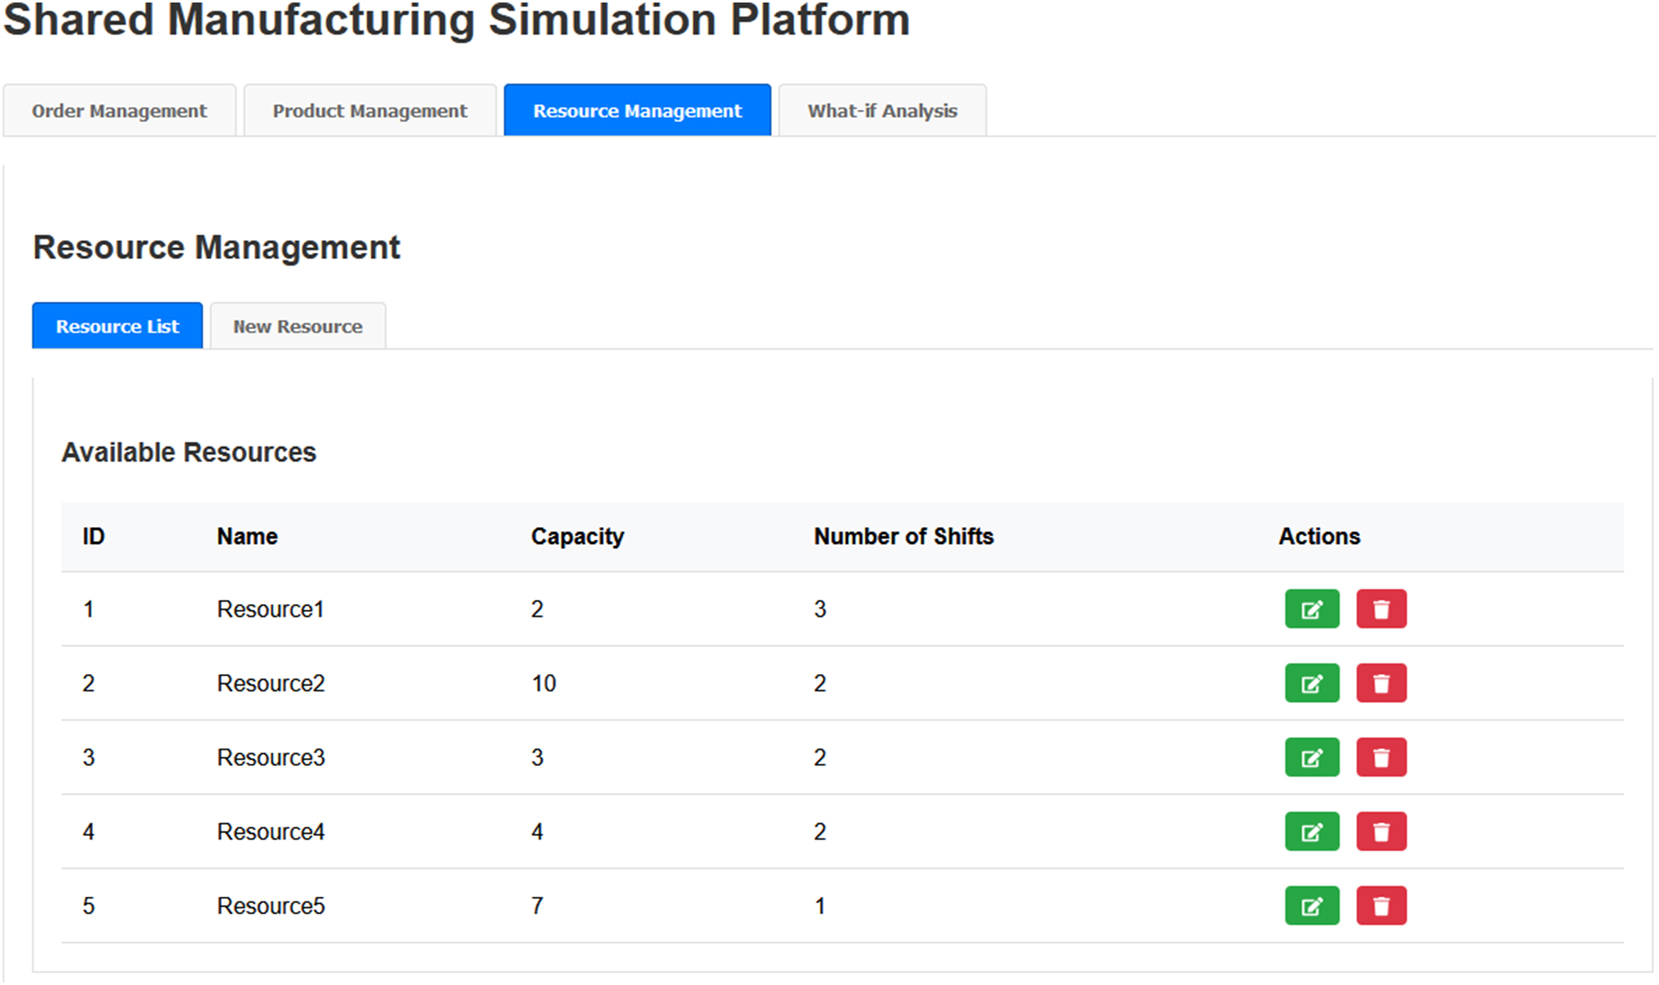Click the delete icon for Resource5

(x=1381, y=905)
